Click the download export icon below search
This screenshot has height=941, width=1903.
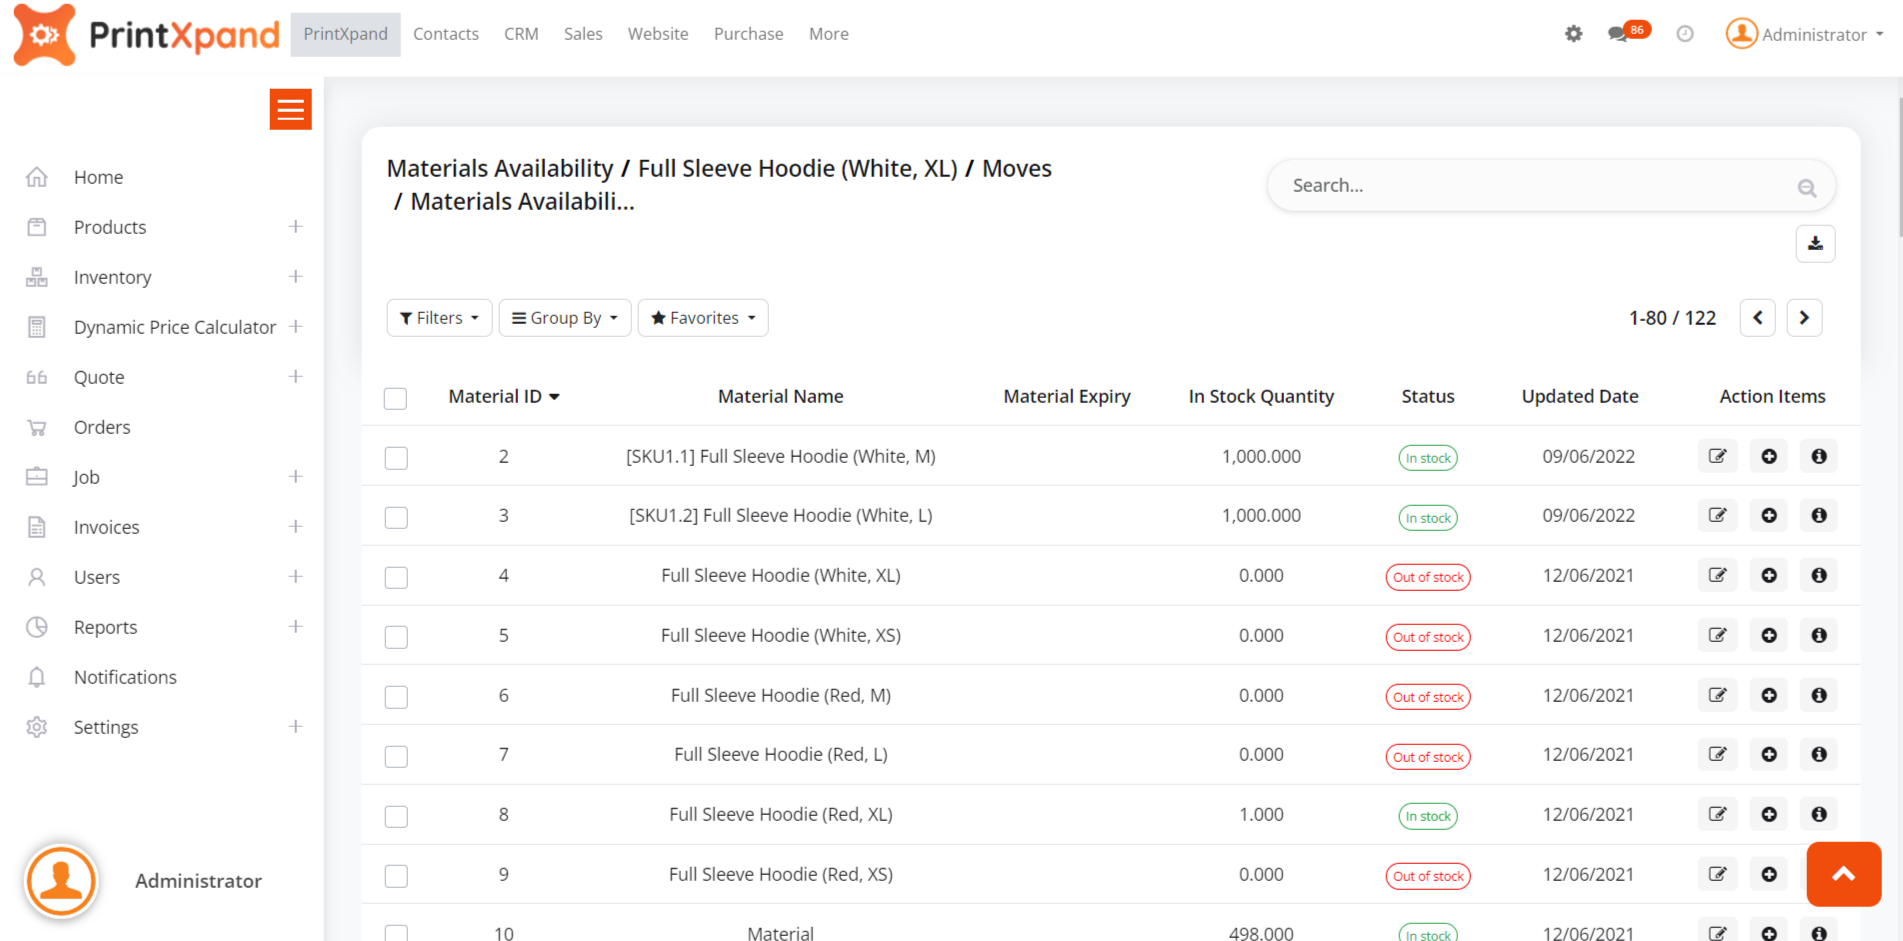pos(1815,244)
